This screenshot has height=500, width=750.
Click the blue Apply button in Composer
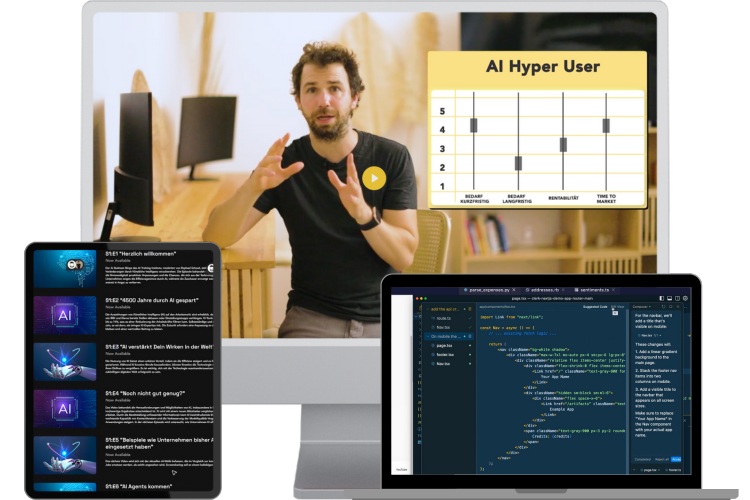677,459
